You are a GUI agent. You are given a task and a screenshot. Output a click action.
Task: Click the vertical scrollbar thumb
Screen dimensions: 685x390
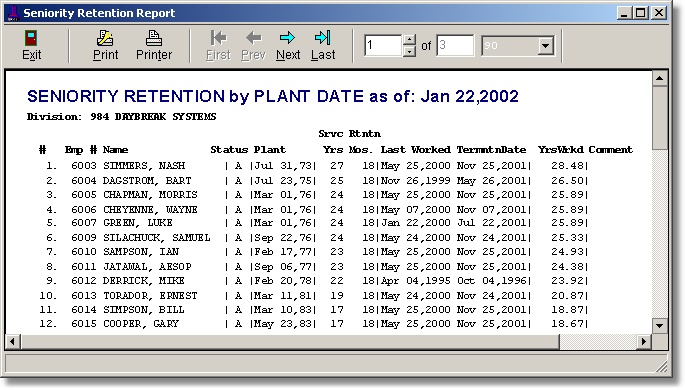659,118
